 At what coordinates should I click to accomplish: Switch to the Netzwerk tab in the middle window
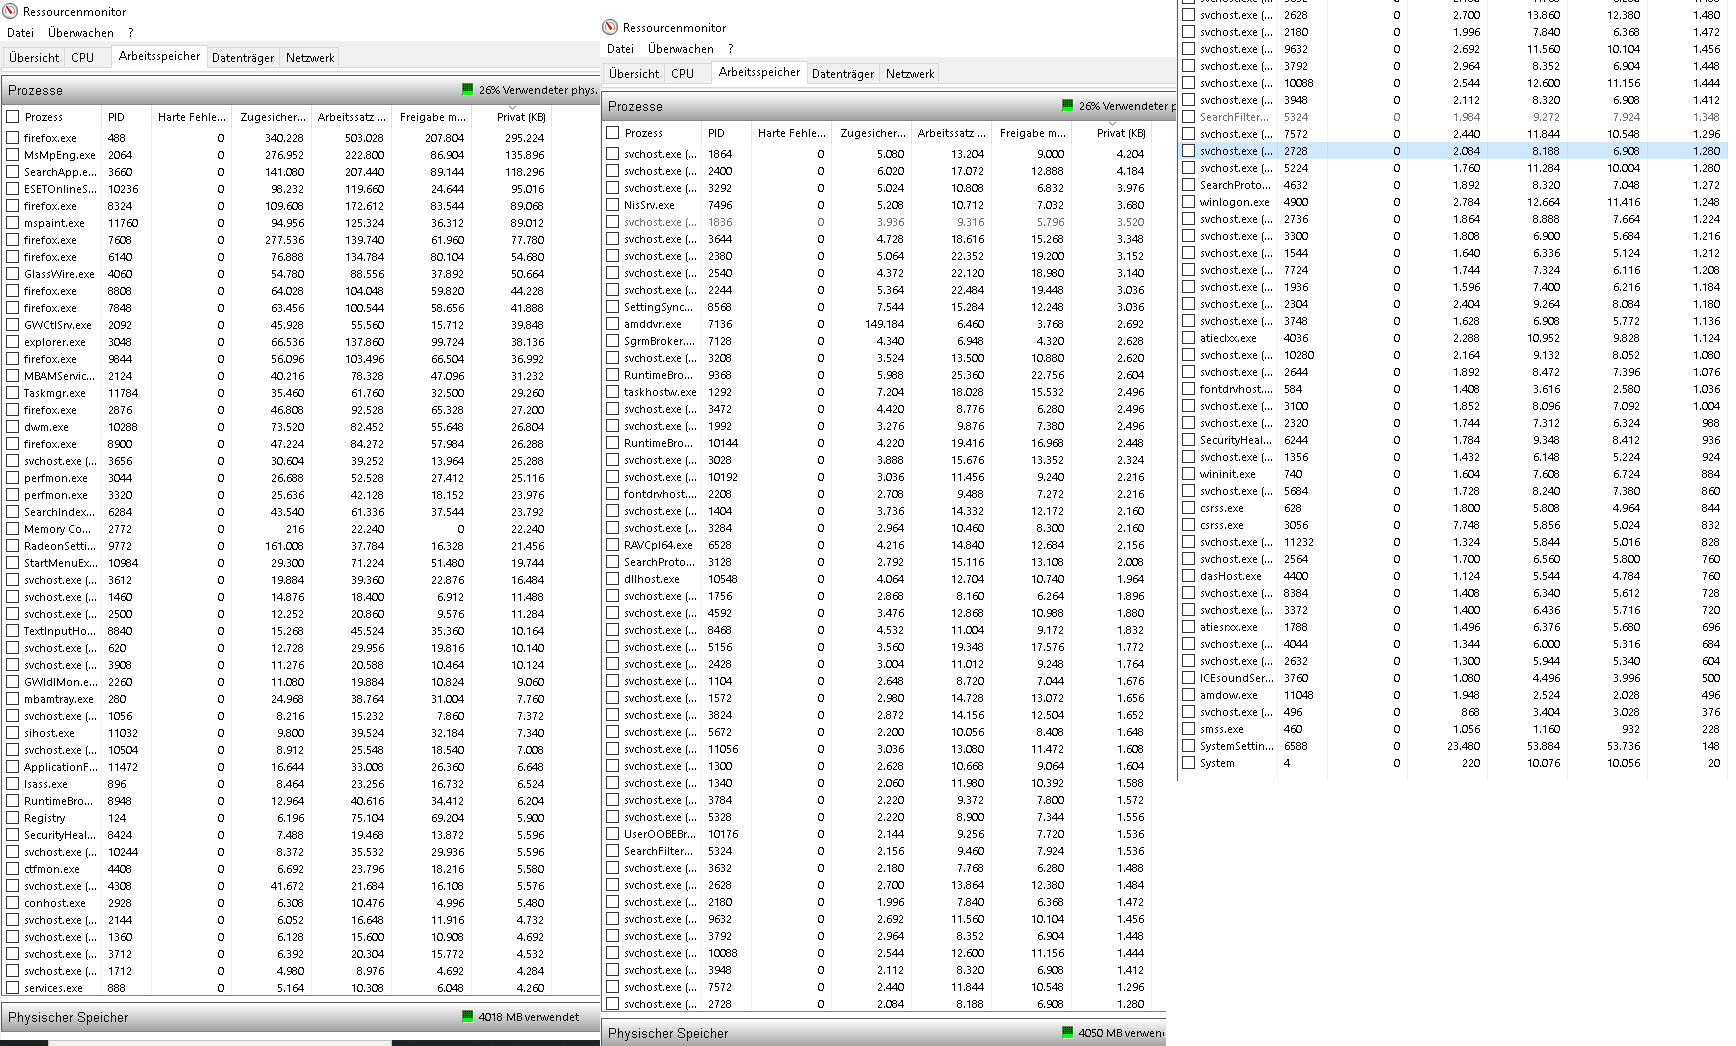pos(910,74)
